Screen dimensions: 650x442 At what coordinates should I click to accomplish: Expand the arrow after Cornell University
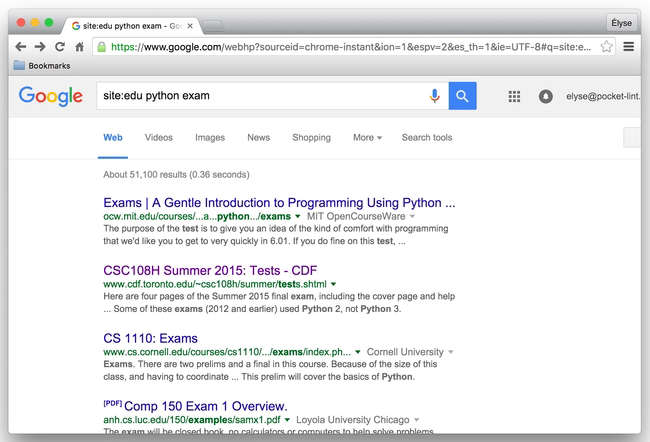[451, 352]
